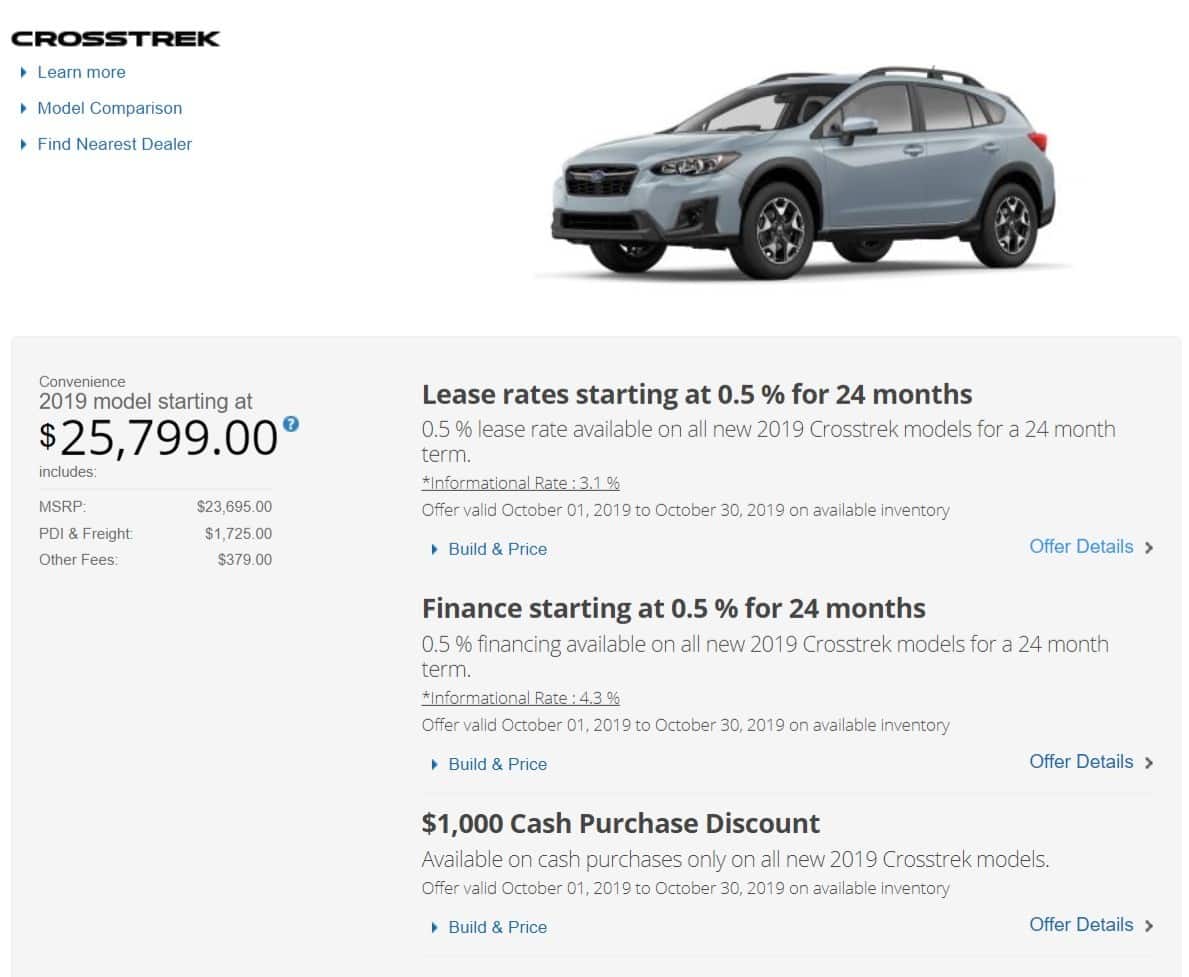Click the CROSSTREK model logo

[115, 39]
